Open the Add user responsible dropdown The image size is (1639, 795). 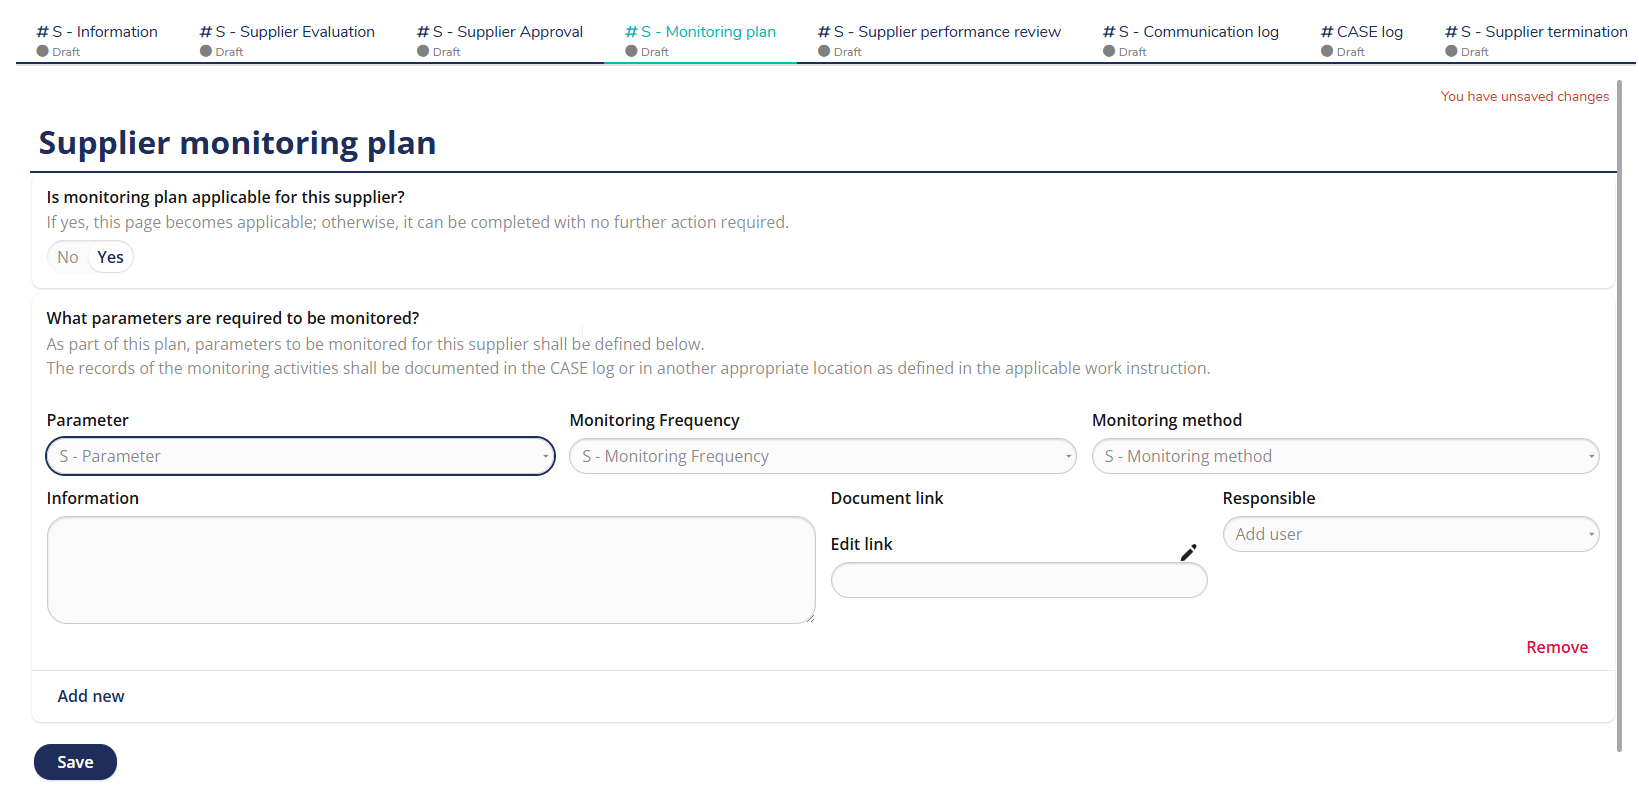(1410, 534)
